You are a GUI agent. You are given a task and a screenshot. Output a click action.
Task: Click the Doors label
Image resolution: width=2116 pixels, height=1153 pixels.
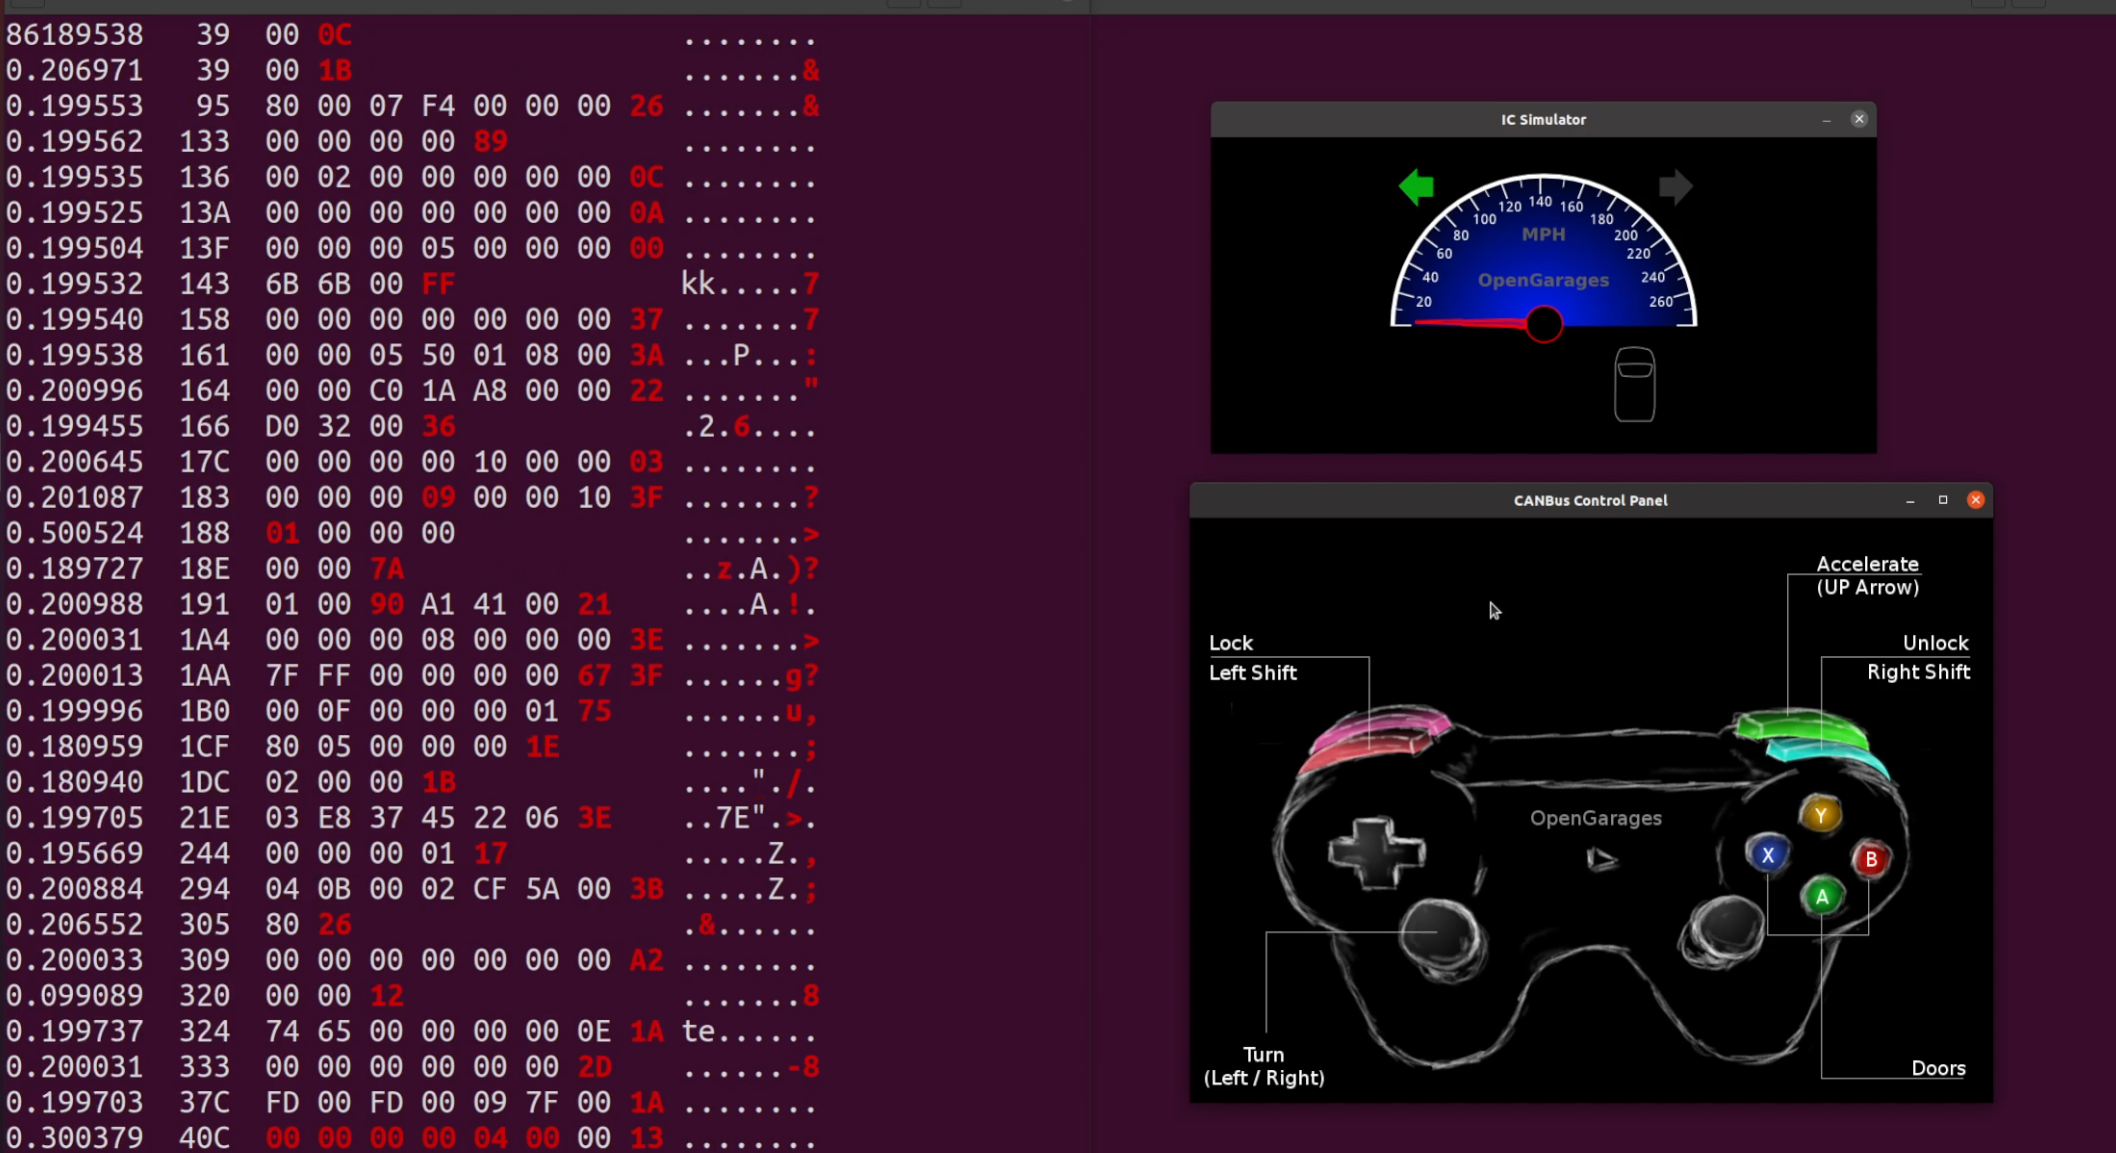click(1938, 1068)
